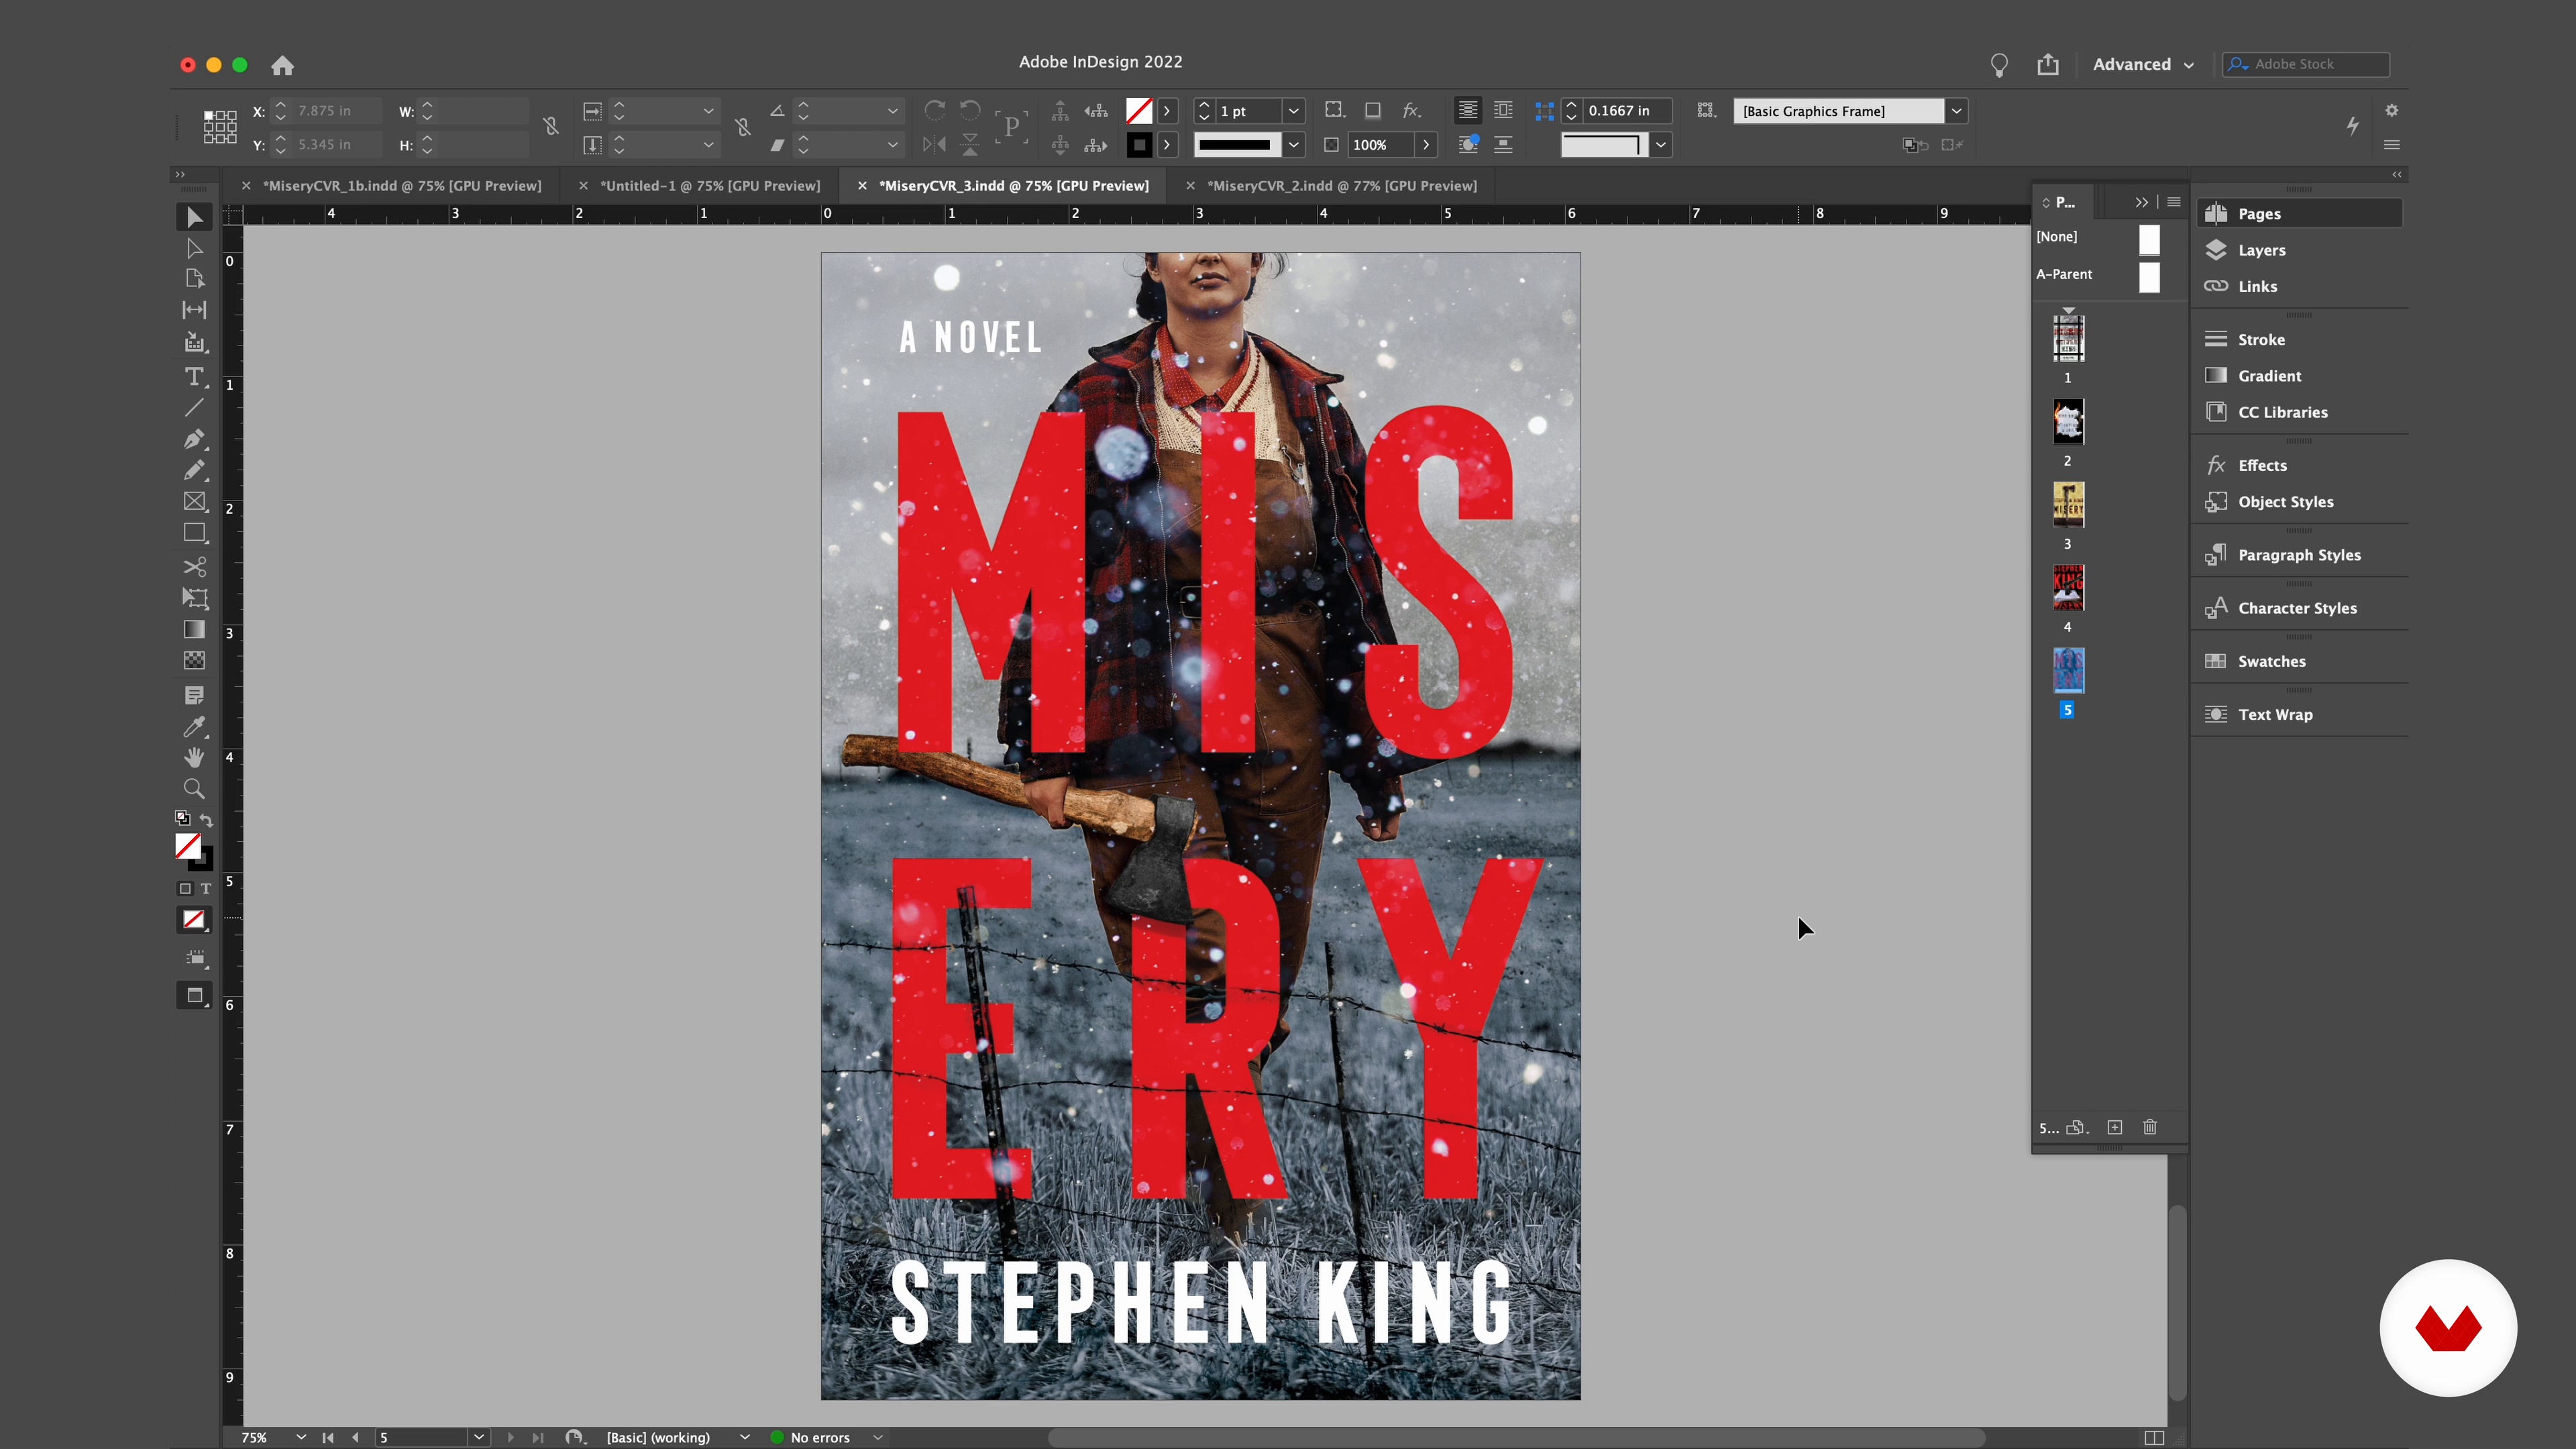Select the Scissors tool
This screenshot has width=2576, height=1449.
[x=194, y=566]
